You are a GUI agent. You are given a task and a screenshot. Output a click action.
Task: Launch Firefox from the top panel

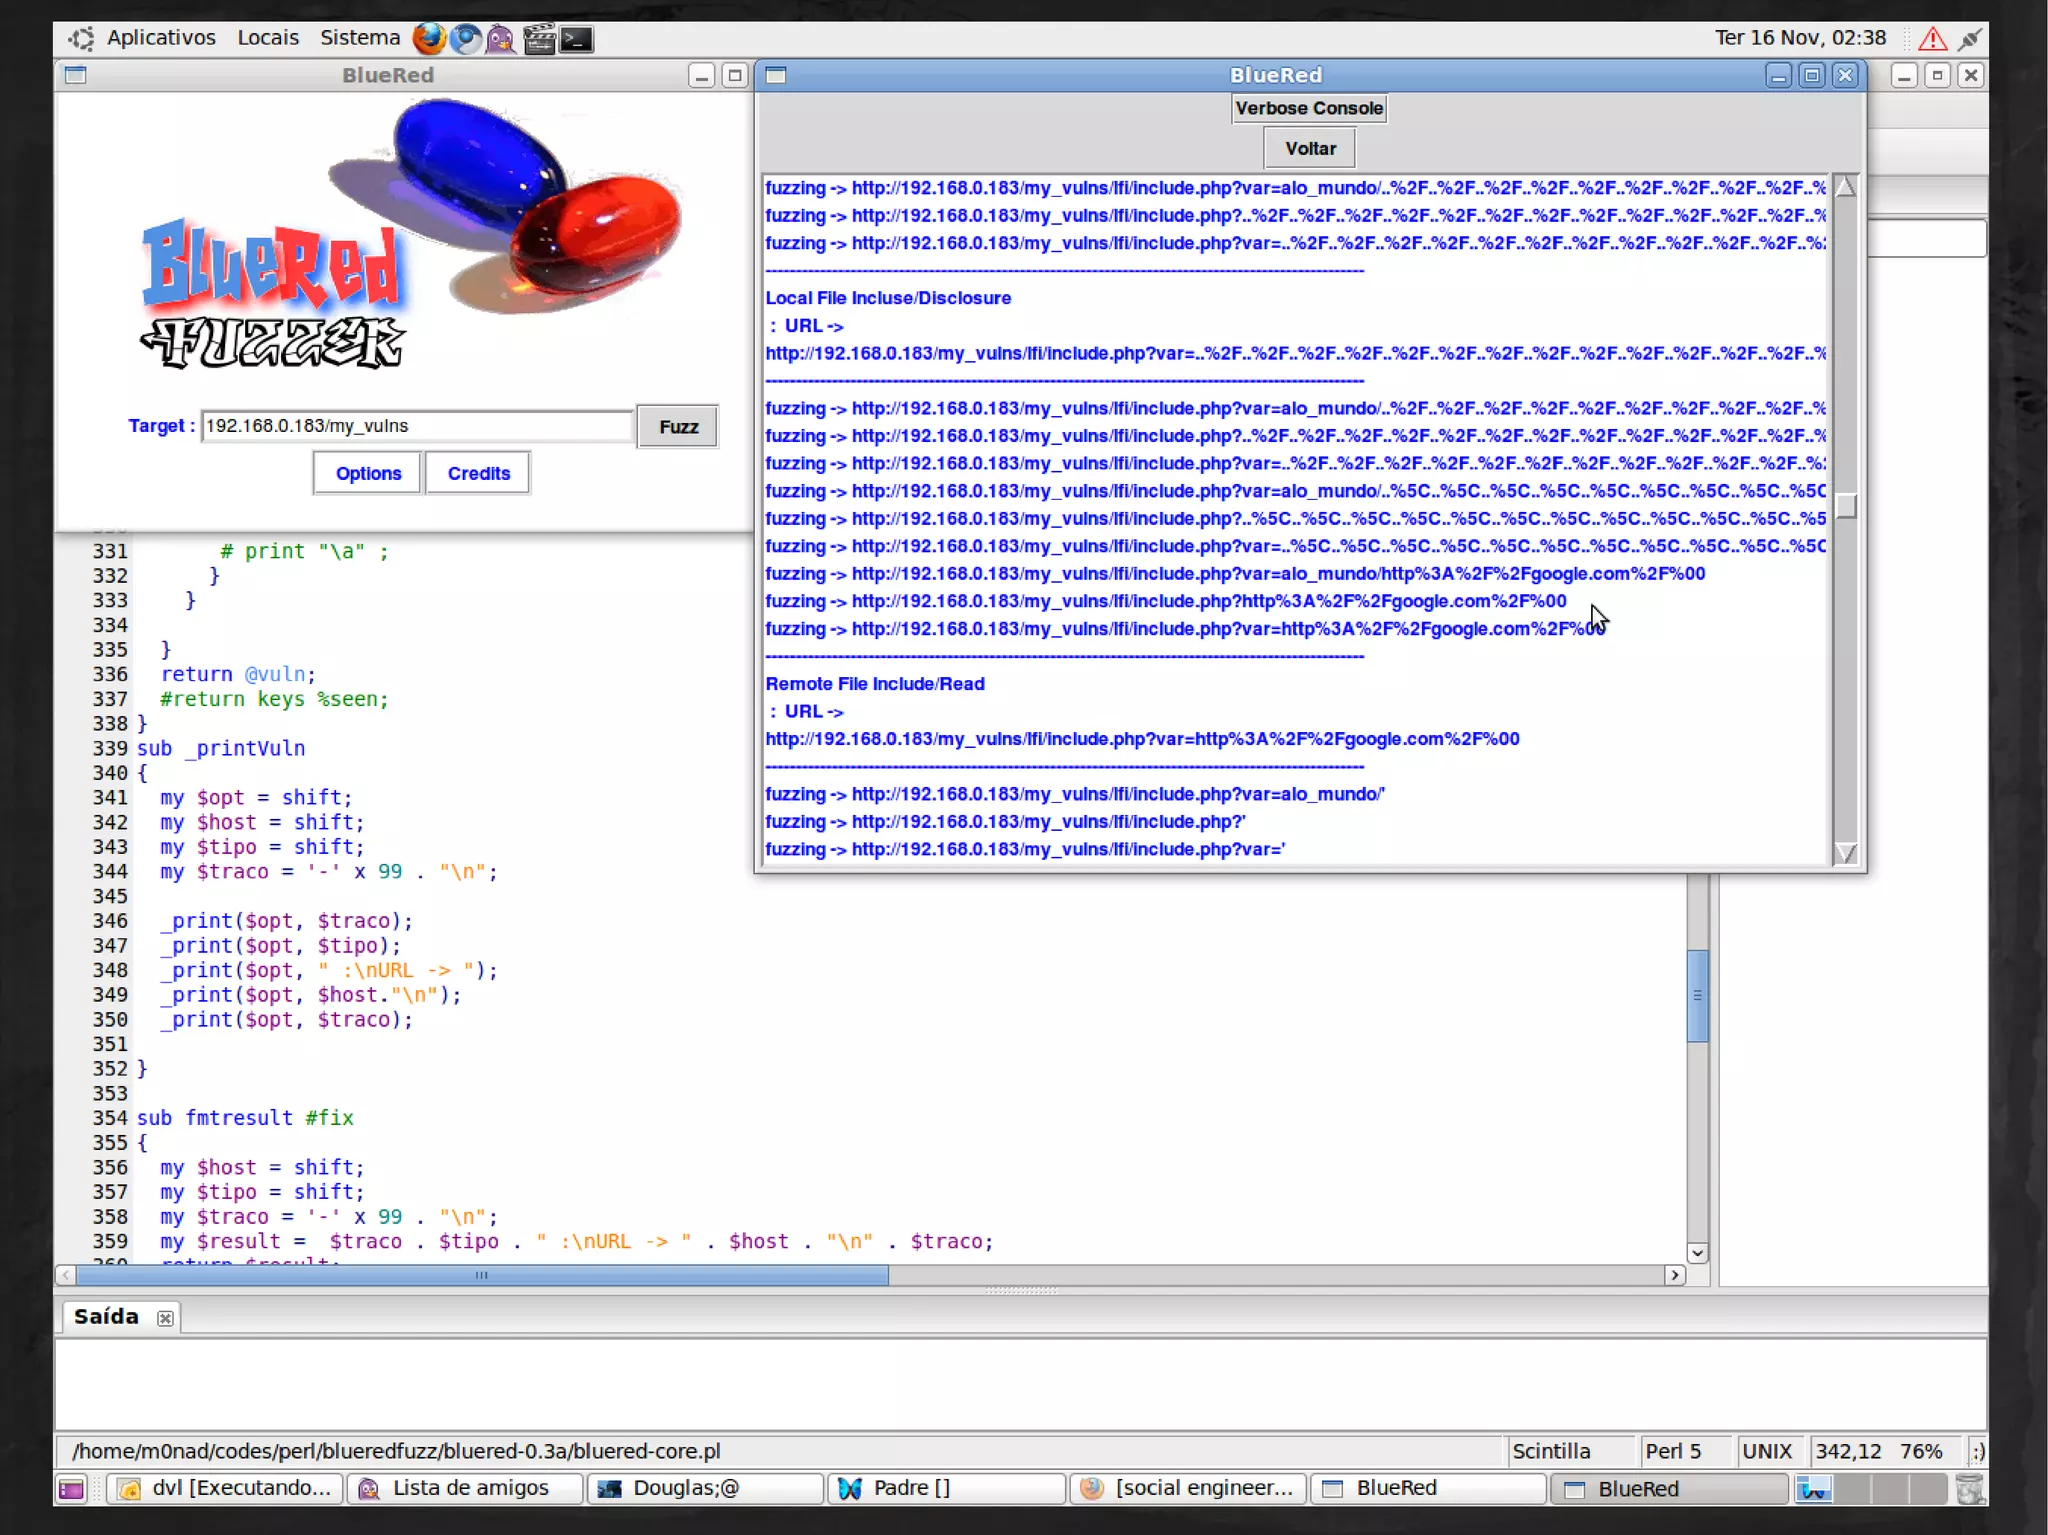(429, 39)
